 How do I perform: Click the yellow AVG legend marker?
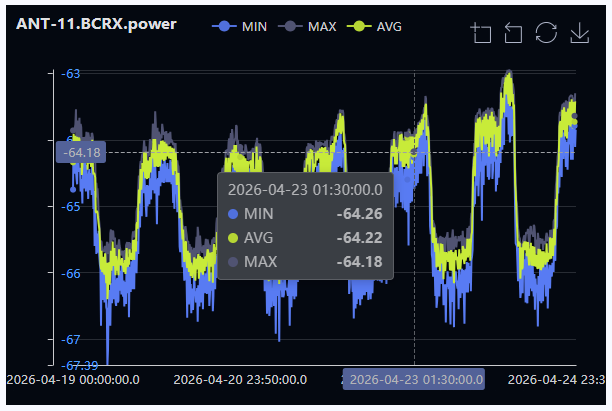[359, 27]
